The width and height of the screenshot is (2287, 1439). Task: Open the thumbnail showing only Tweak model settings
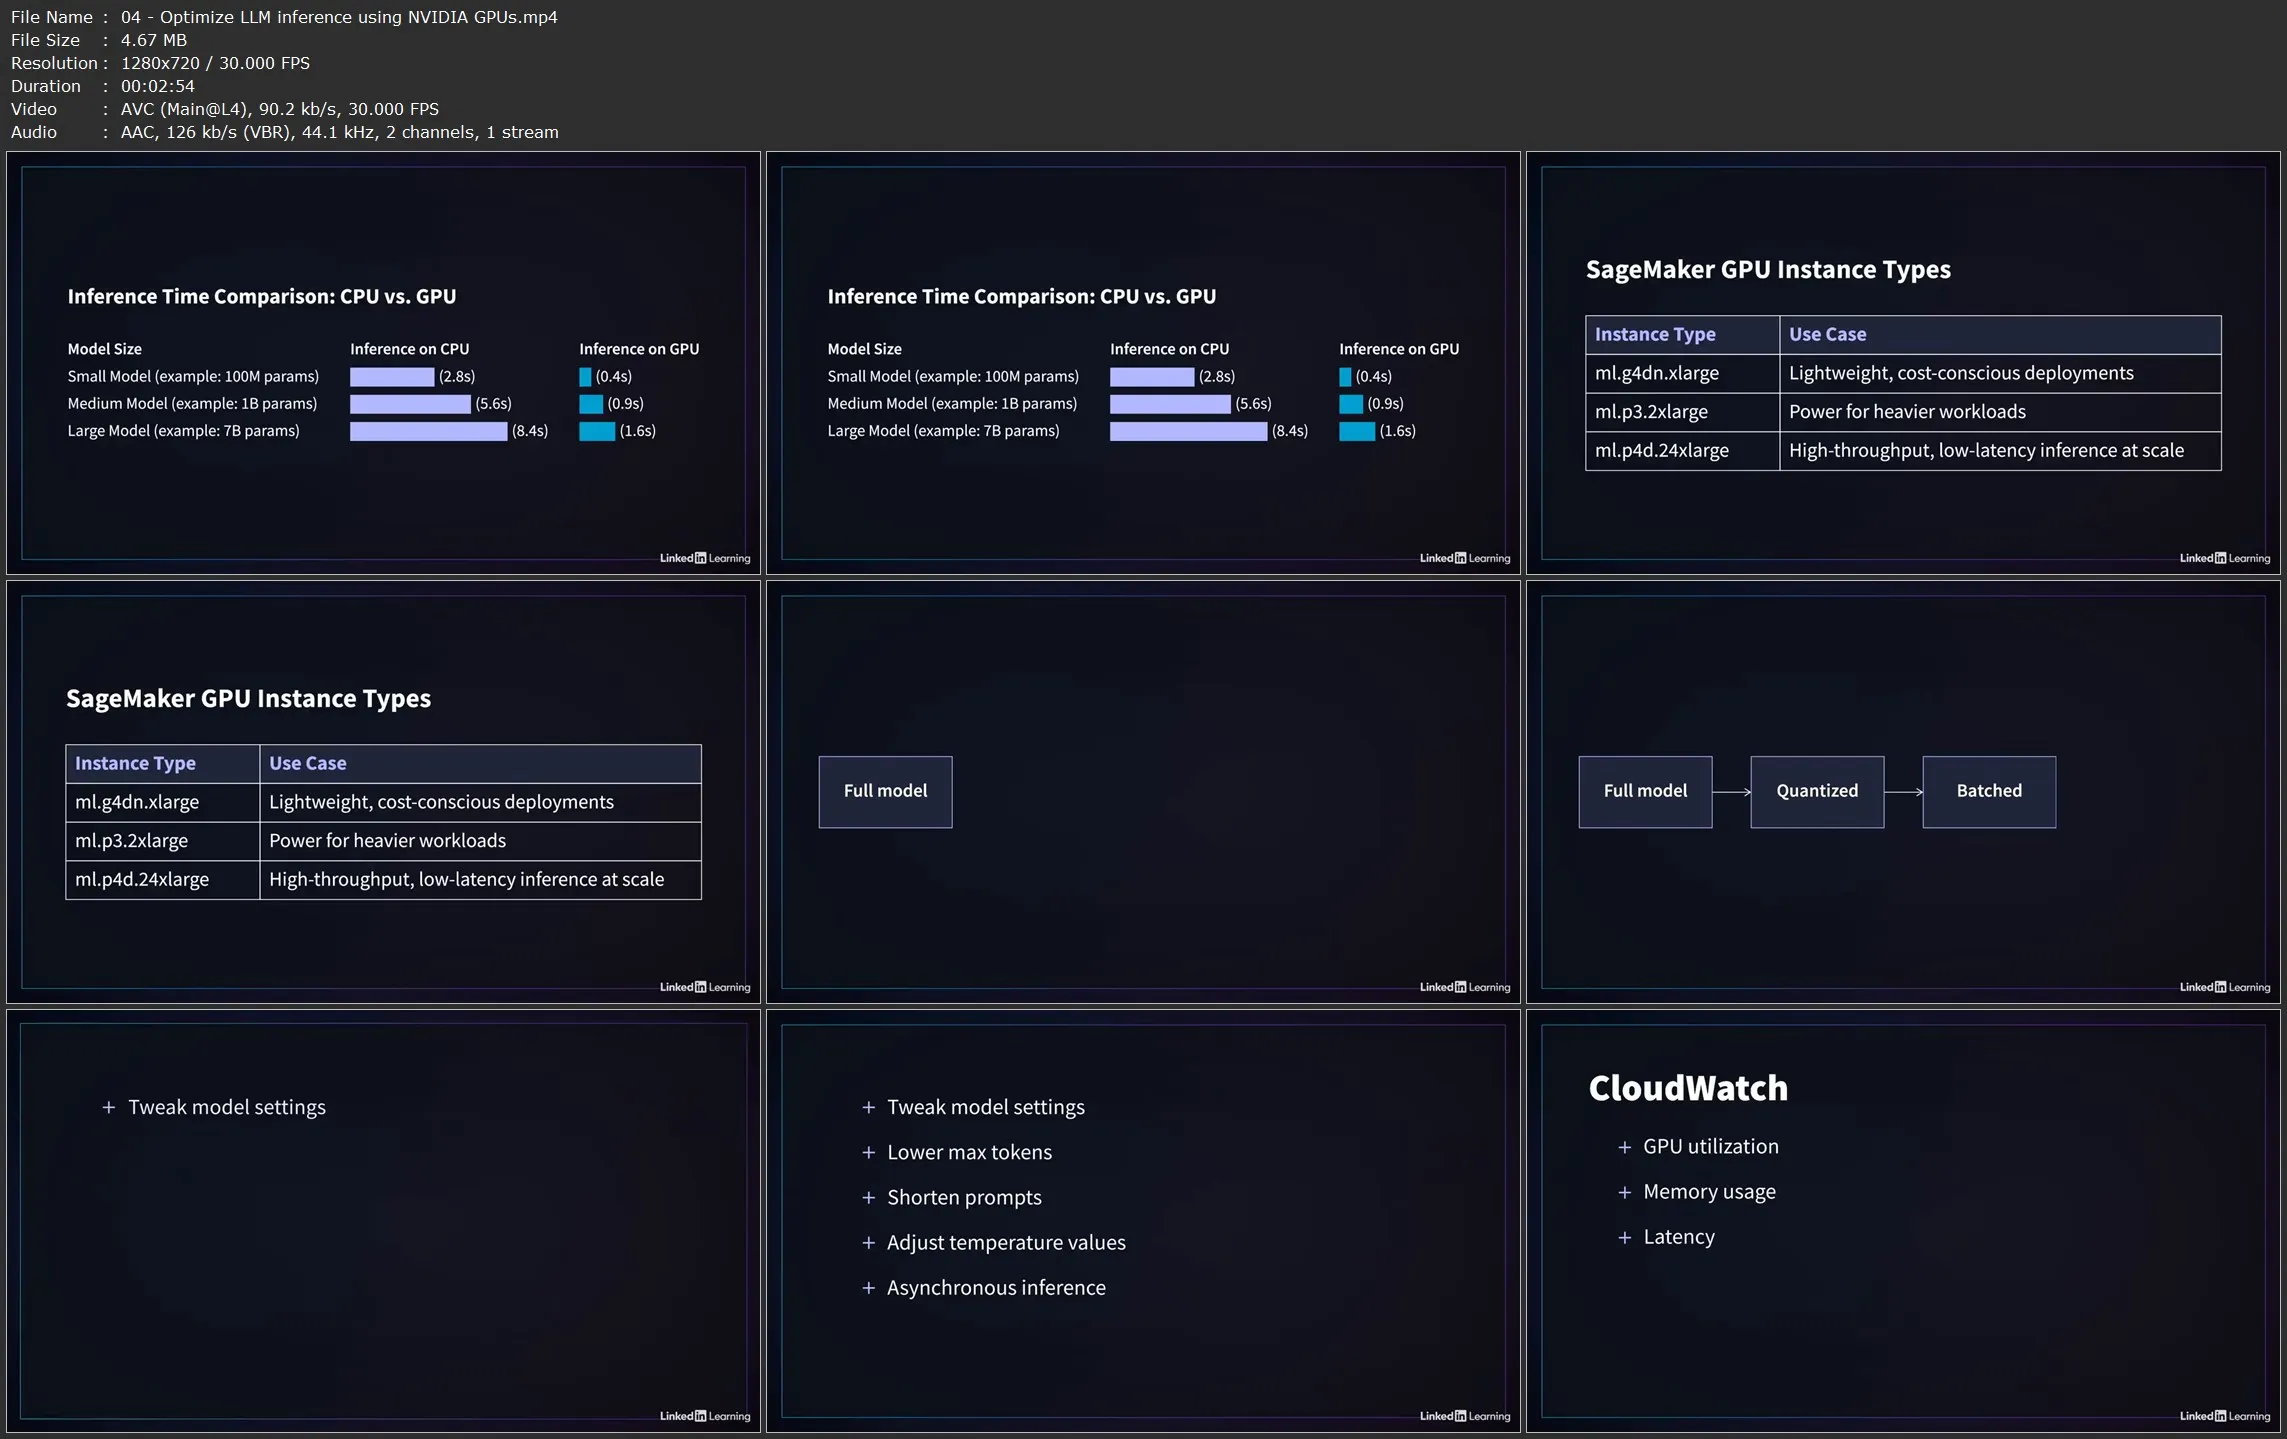(x=383, y=1220)
